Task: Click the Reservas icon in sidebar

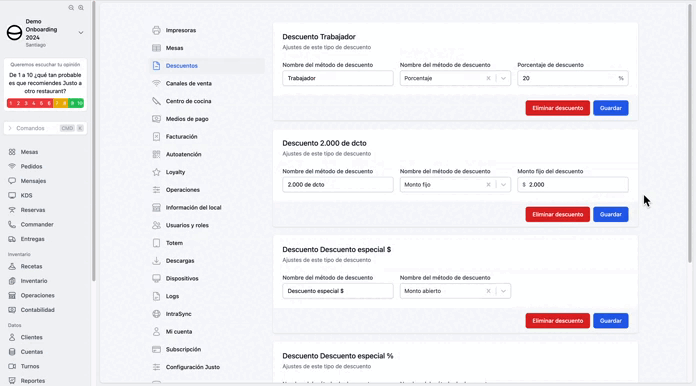Action: pyautogui.click(x=12, y=210)
